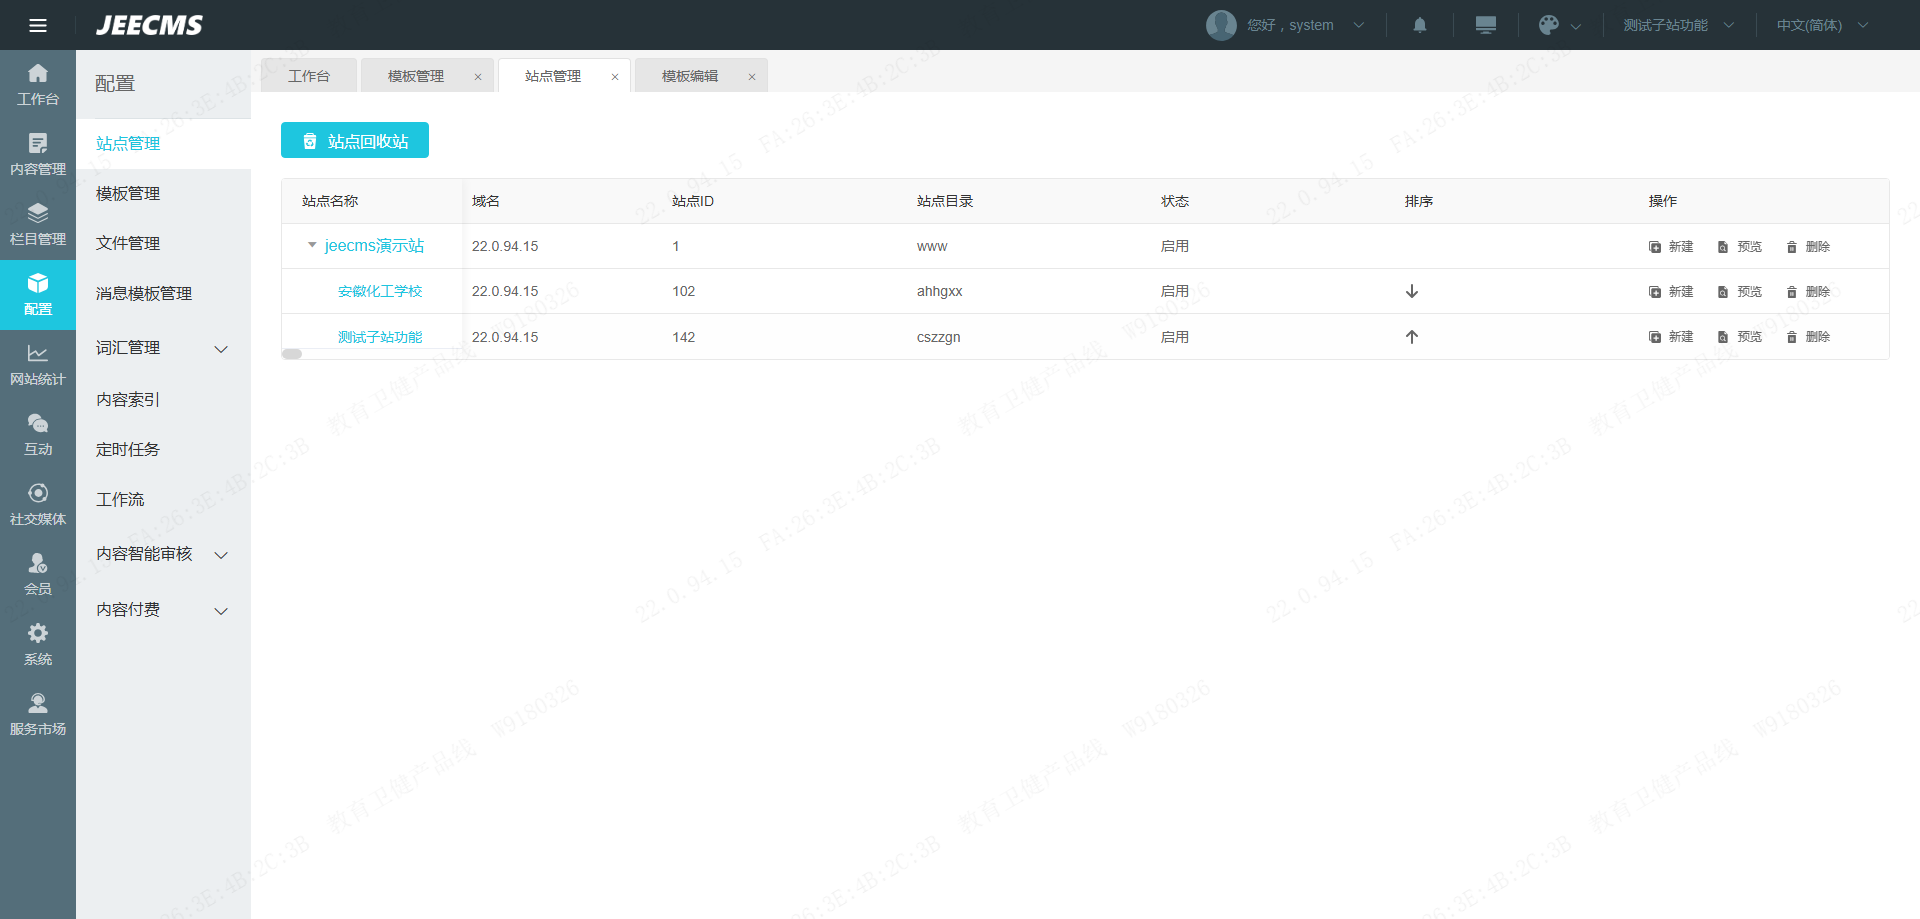
Task: Open 栏目管理 in the left sidebar
Action: [x=38, y=224]
